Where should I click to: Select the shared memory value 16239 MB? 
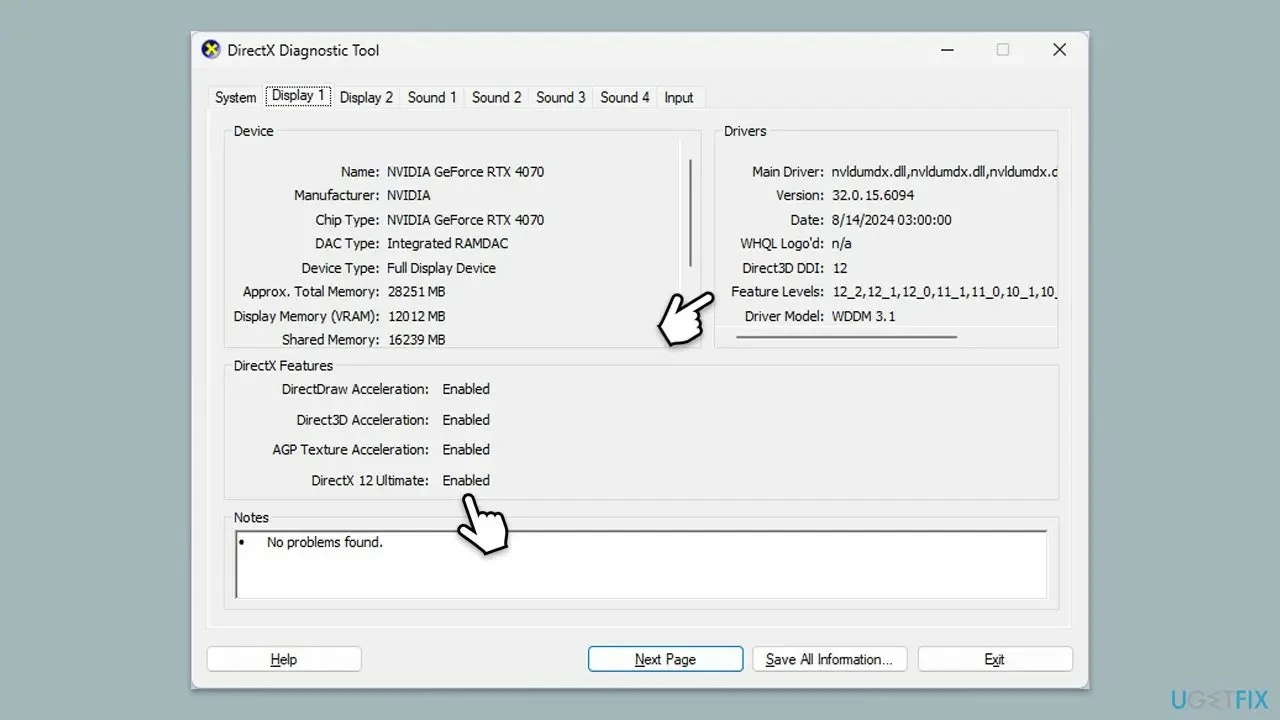coord(416,340)
